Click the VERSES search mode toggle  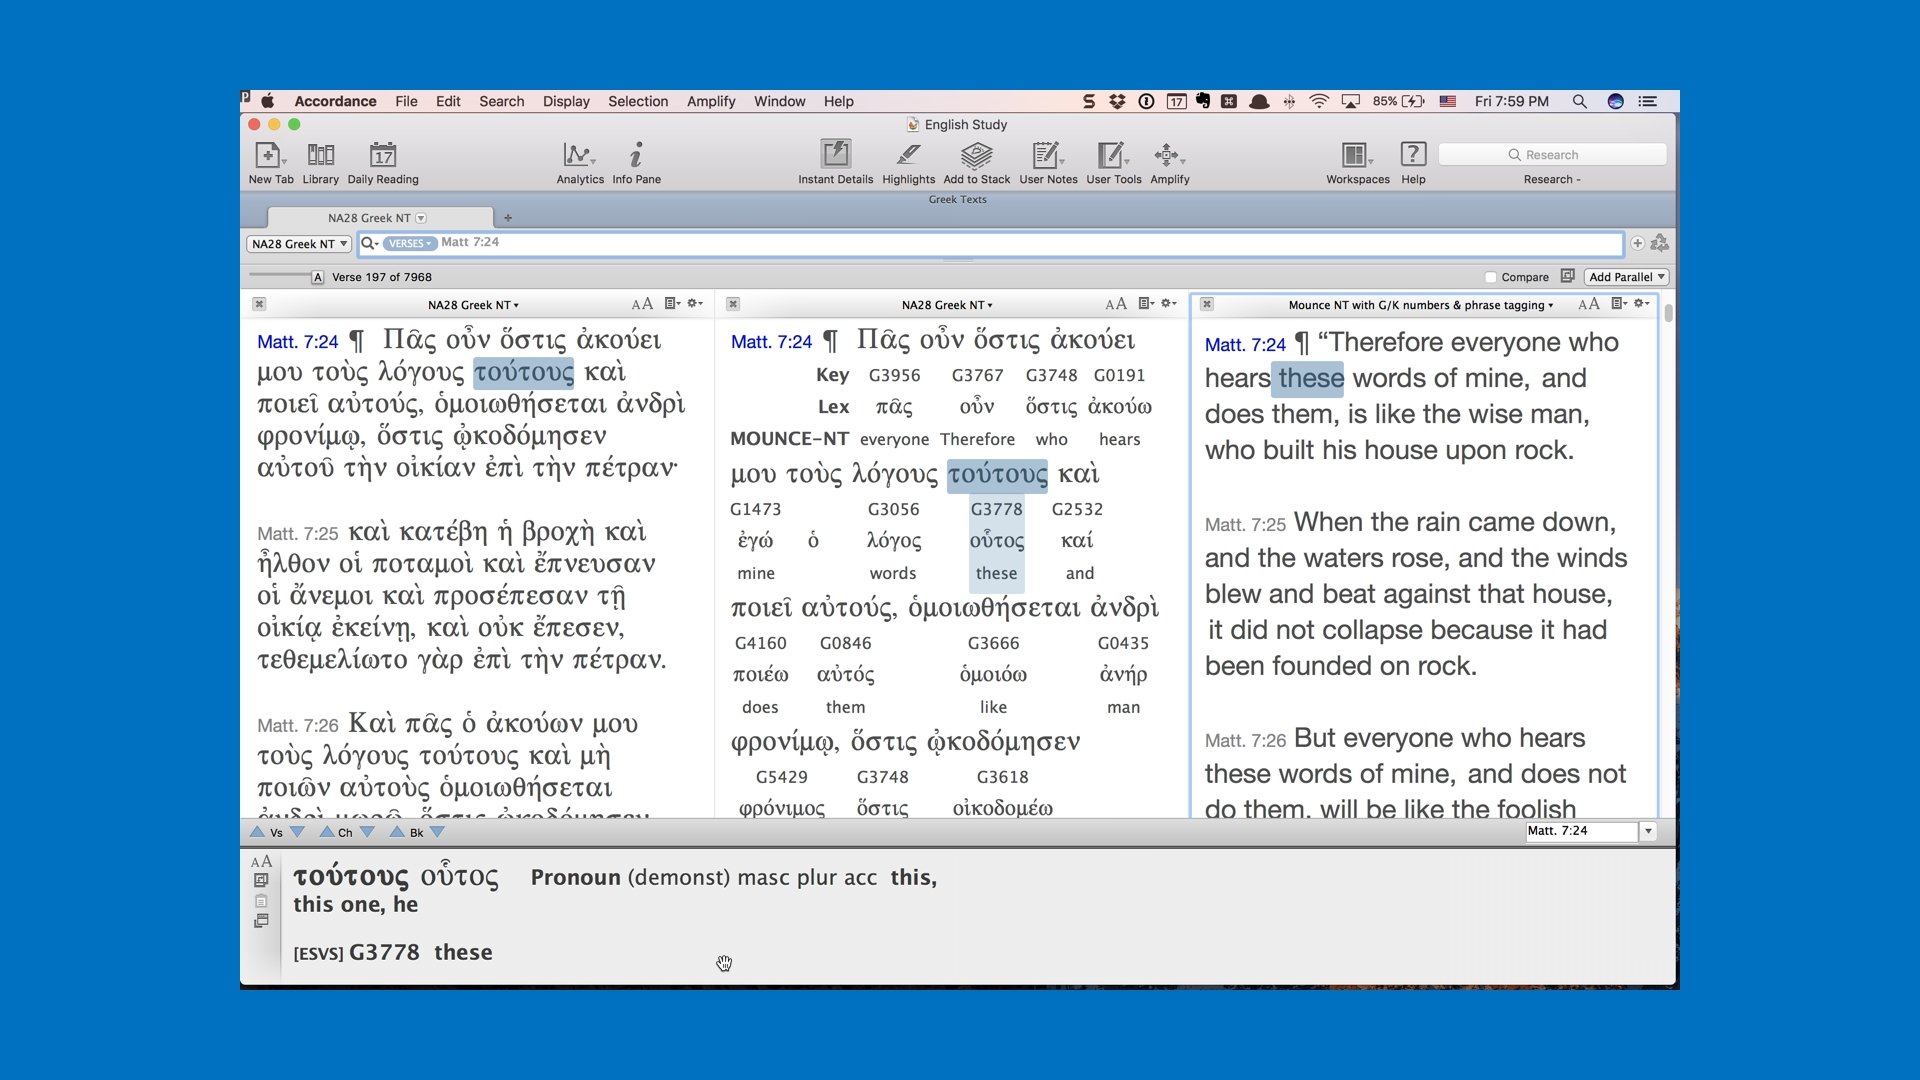[409, 243]
